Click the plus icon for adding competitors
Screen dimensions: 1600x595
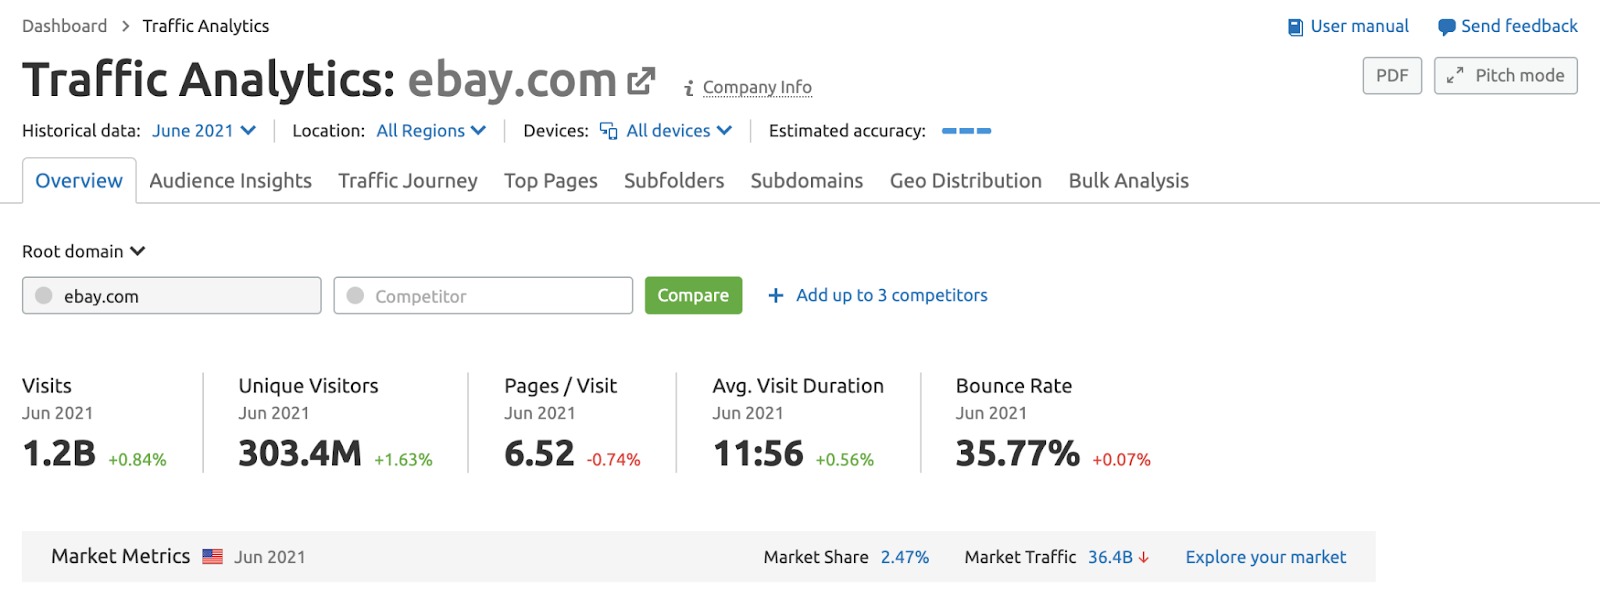click(x=775, y=295)
